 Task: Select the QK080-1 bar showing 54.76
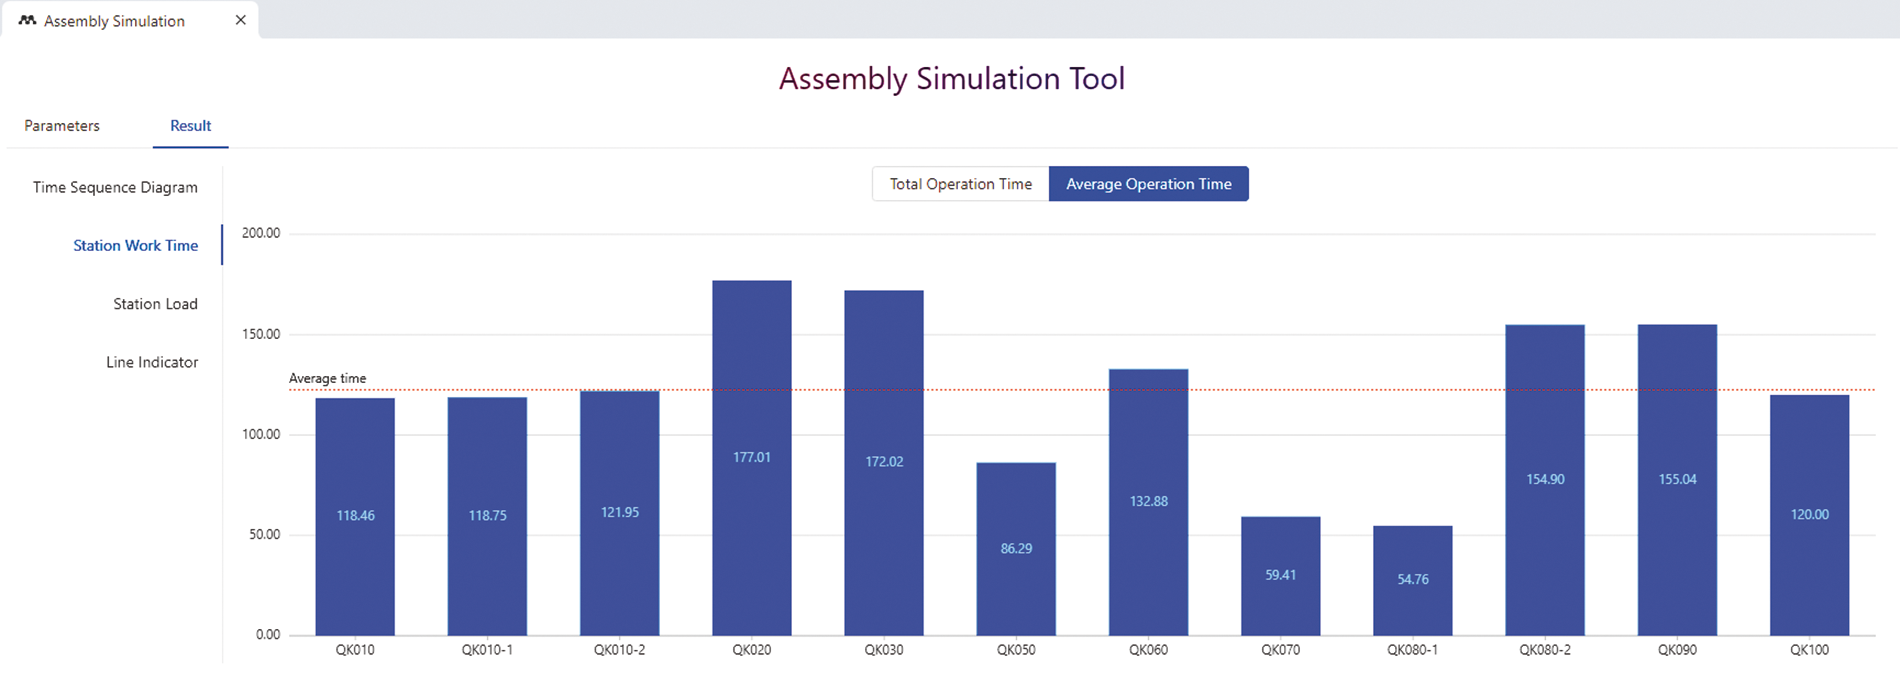click(x=1412, y=579)
